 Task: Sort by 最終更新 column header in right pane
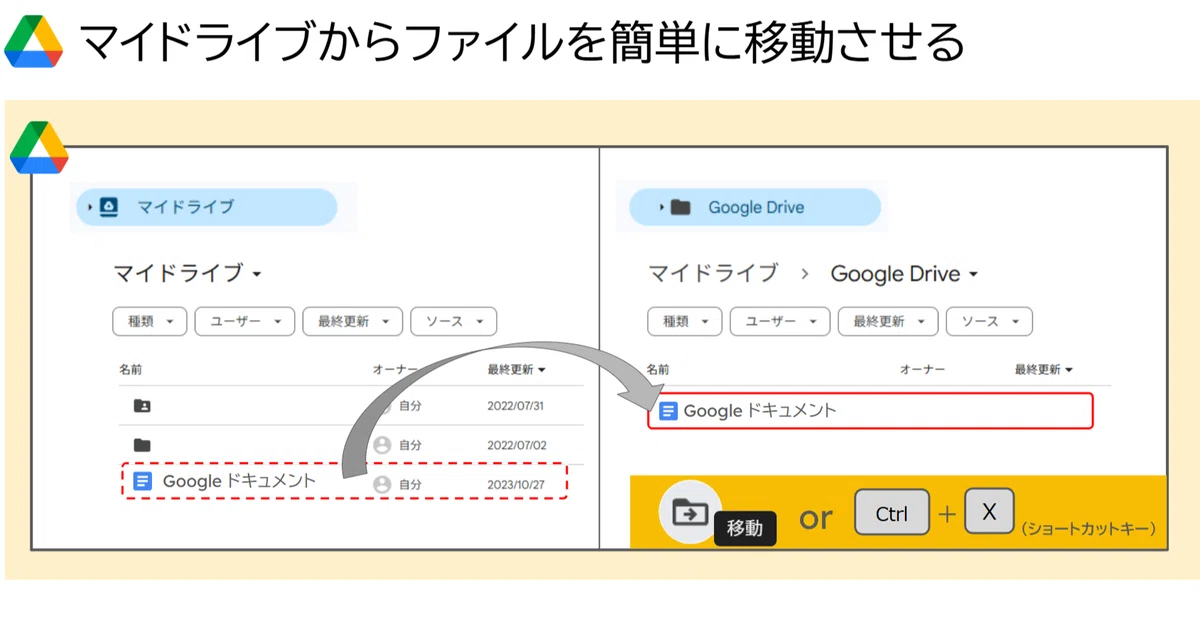1043,369
